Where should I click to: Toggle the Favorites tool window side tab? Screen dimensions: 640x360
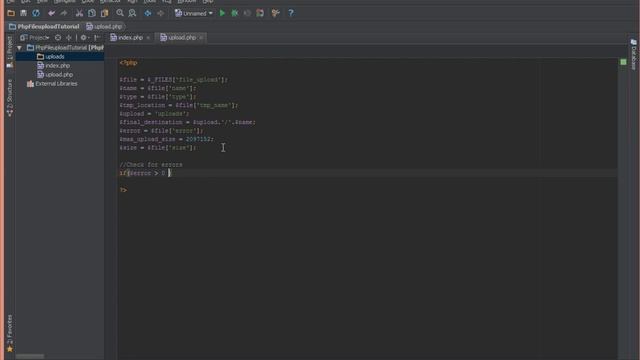[x=10, y=333]
